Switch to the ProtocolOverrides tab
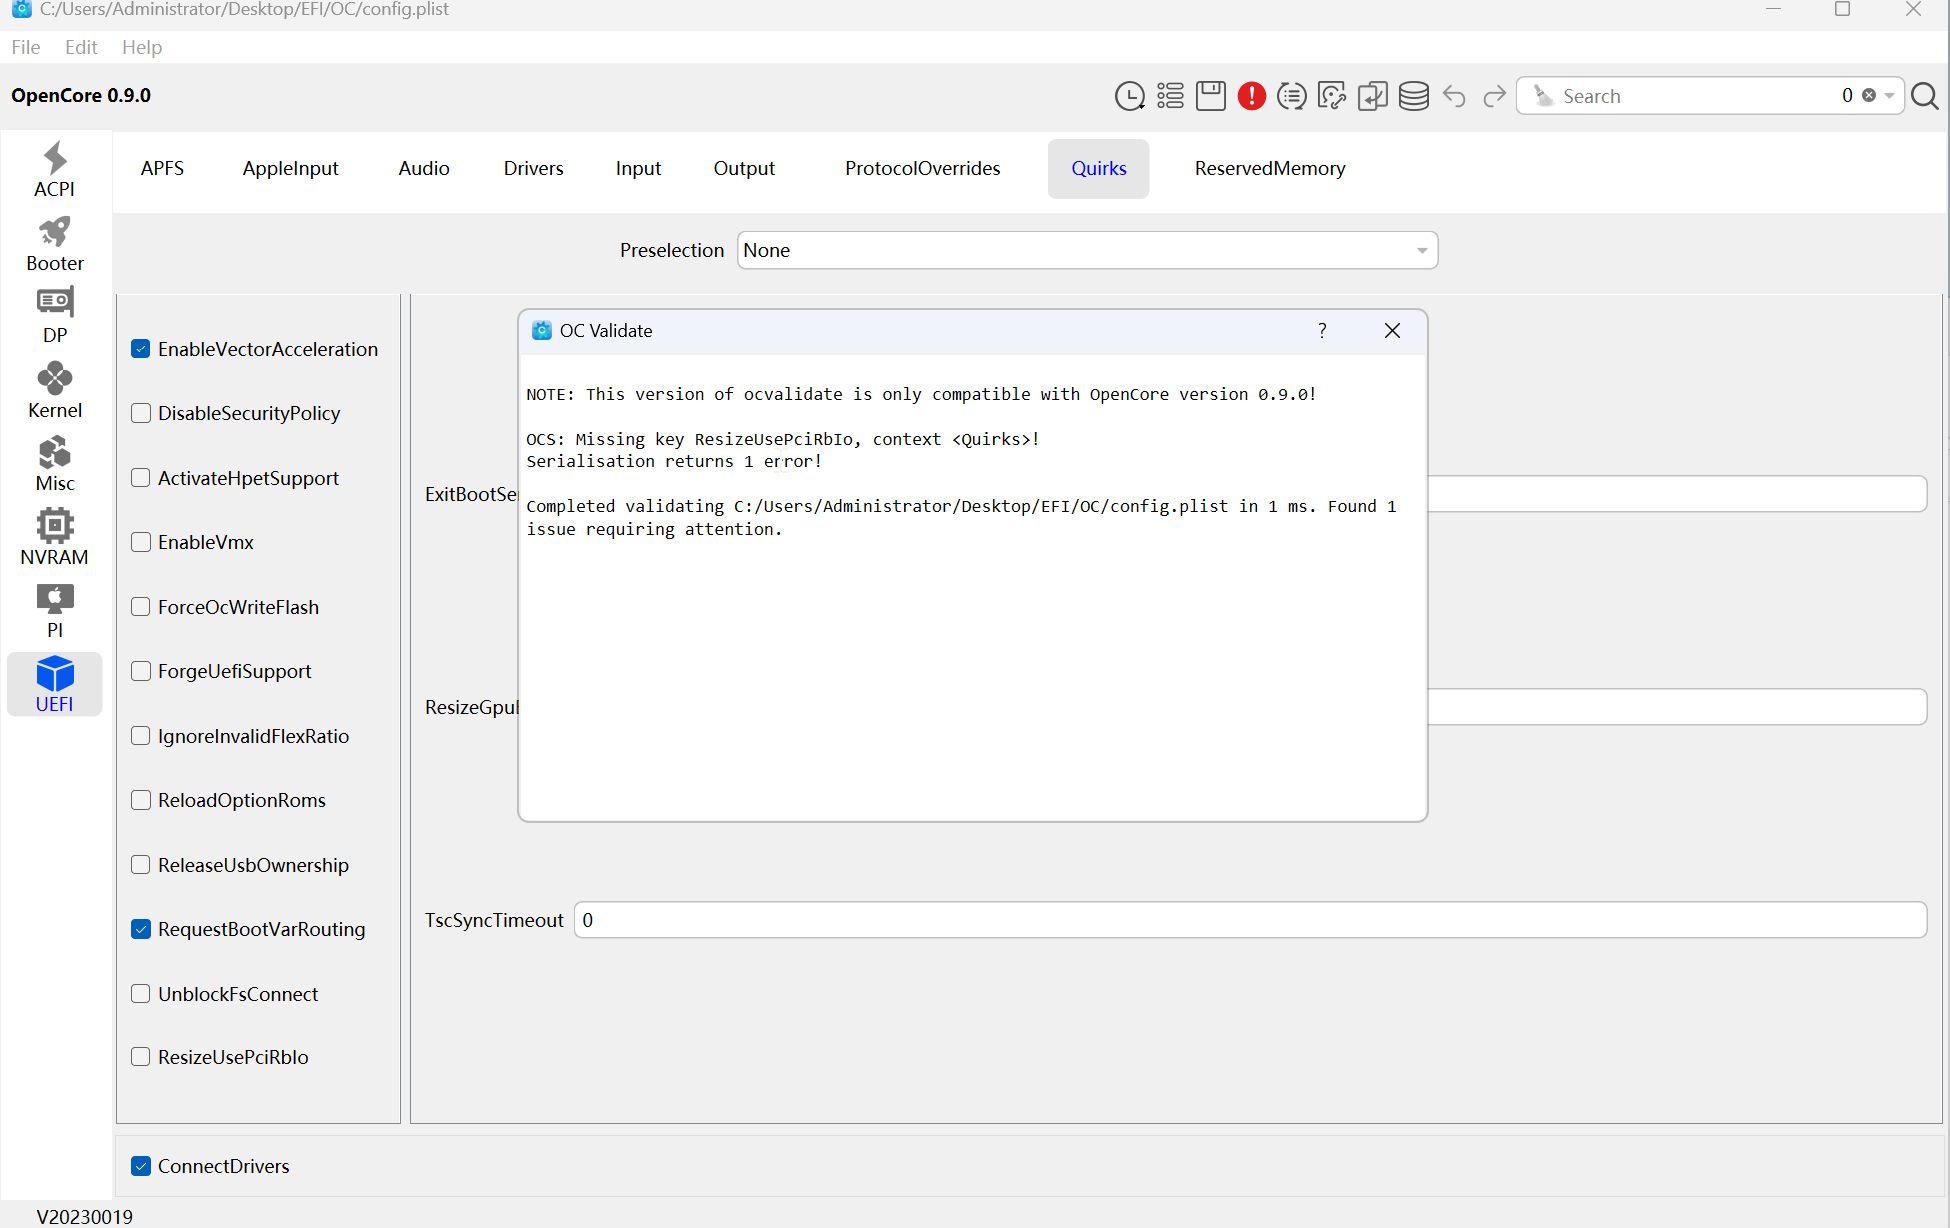The height and width of the screenshot is (1228, 1950). 922,168
